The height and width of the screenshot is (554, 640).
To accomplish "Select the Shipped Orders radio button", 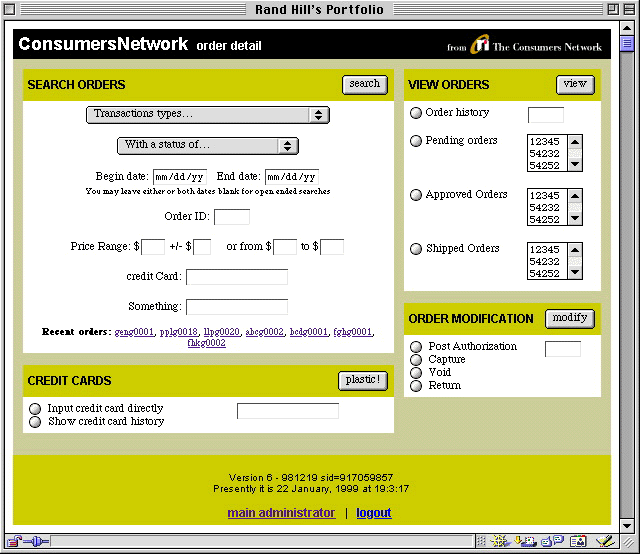I will 416,249.
